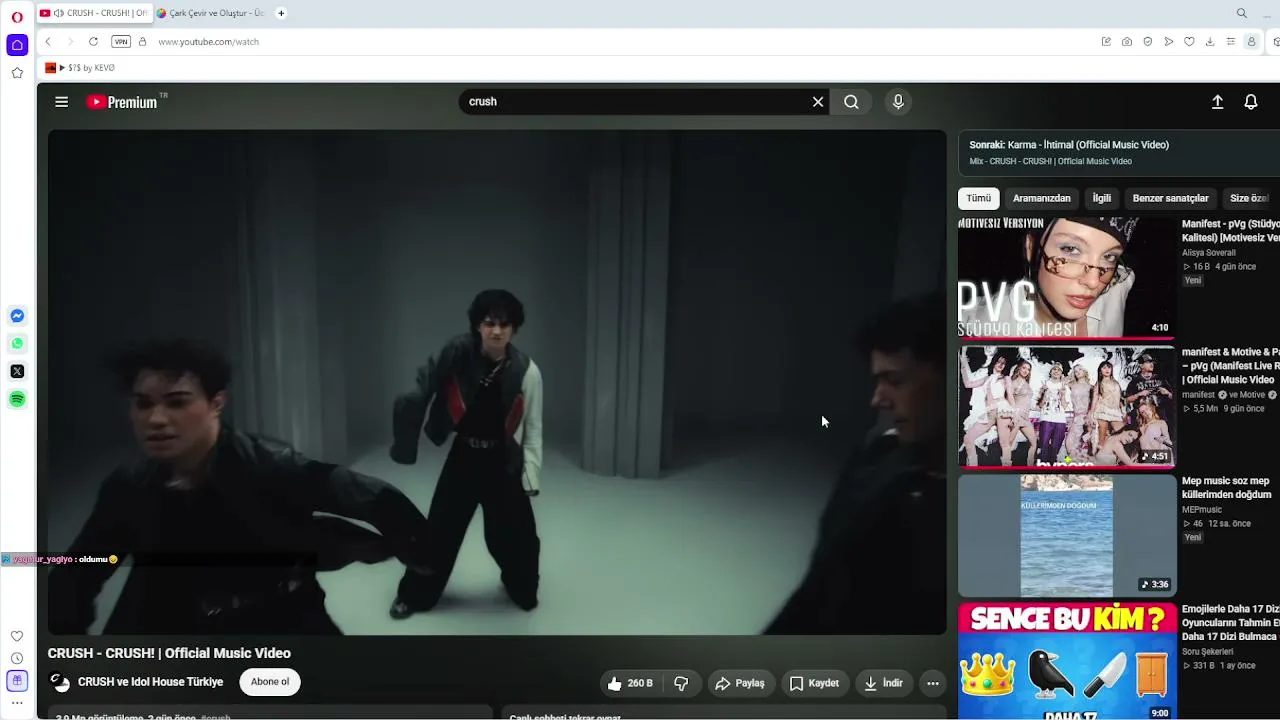Open YouTube notifications bell

click(1251, 102)
